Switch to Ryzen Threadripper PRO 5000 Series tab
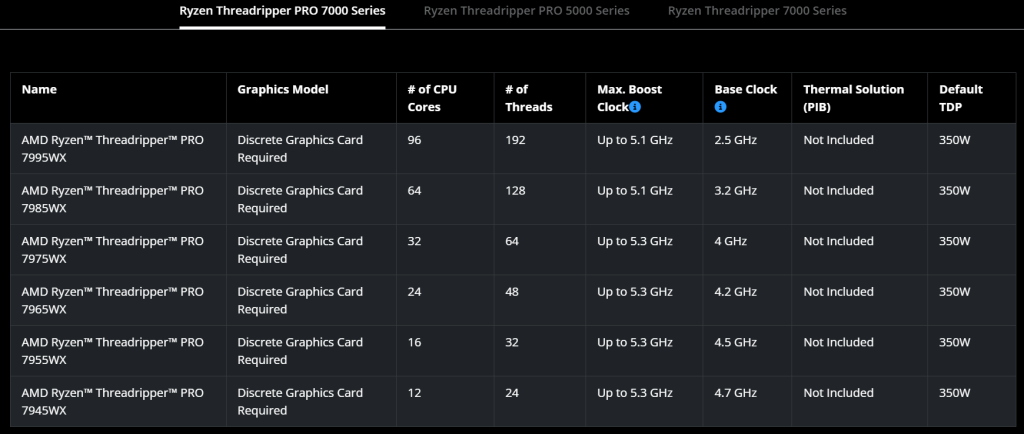1024x434 pixels. tap(526, 11)
